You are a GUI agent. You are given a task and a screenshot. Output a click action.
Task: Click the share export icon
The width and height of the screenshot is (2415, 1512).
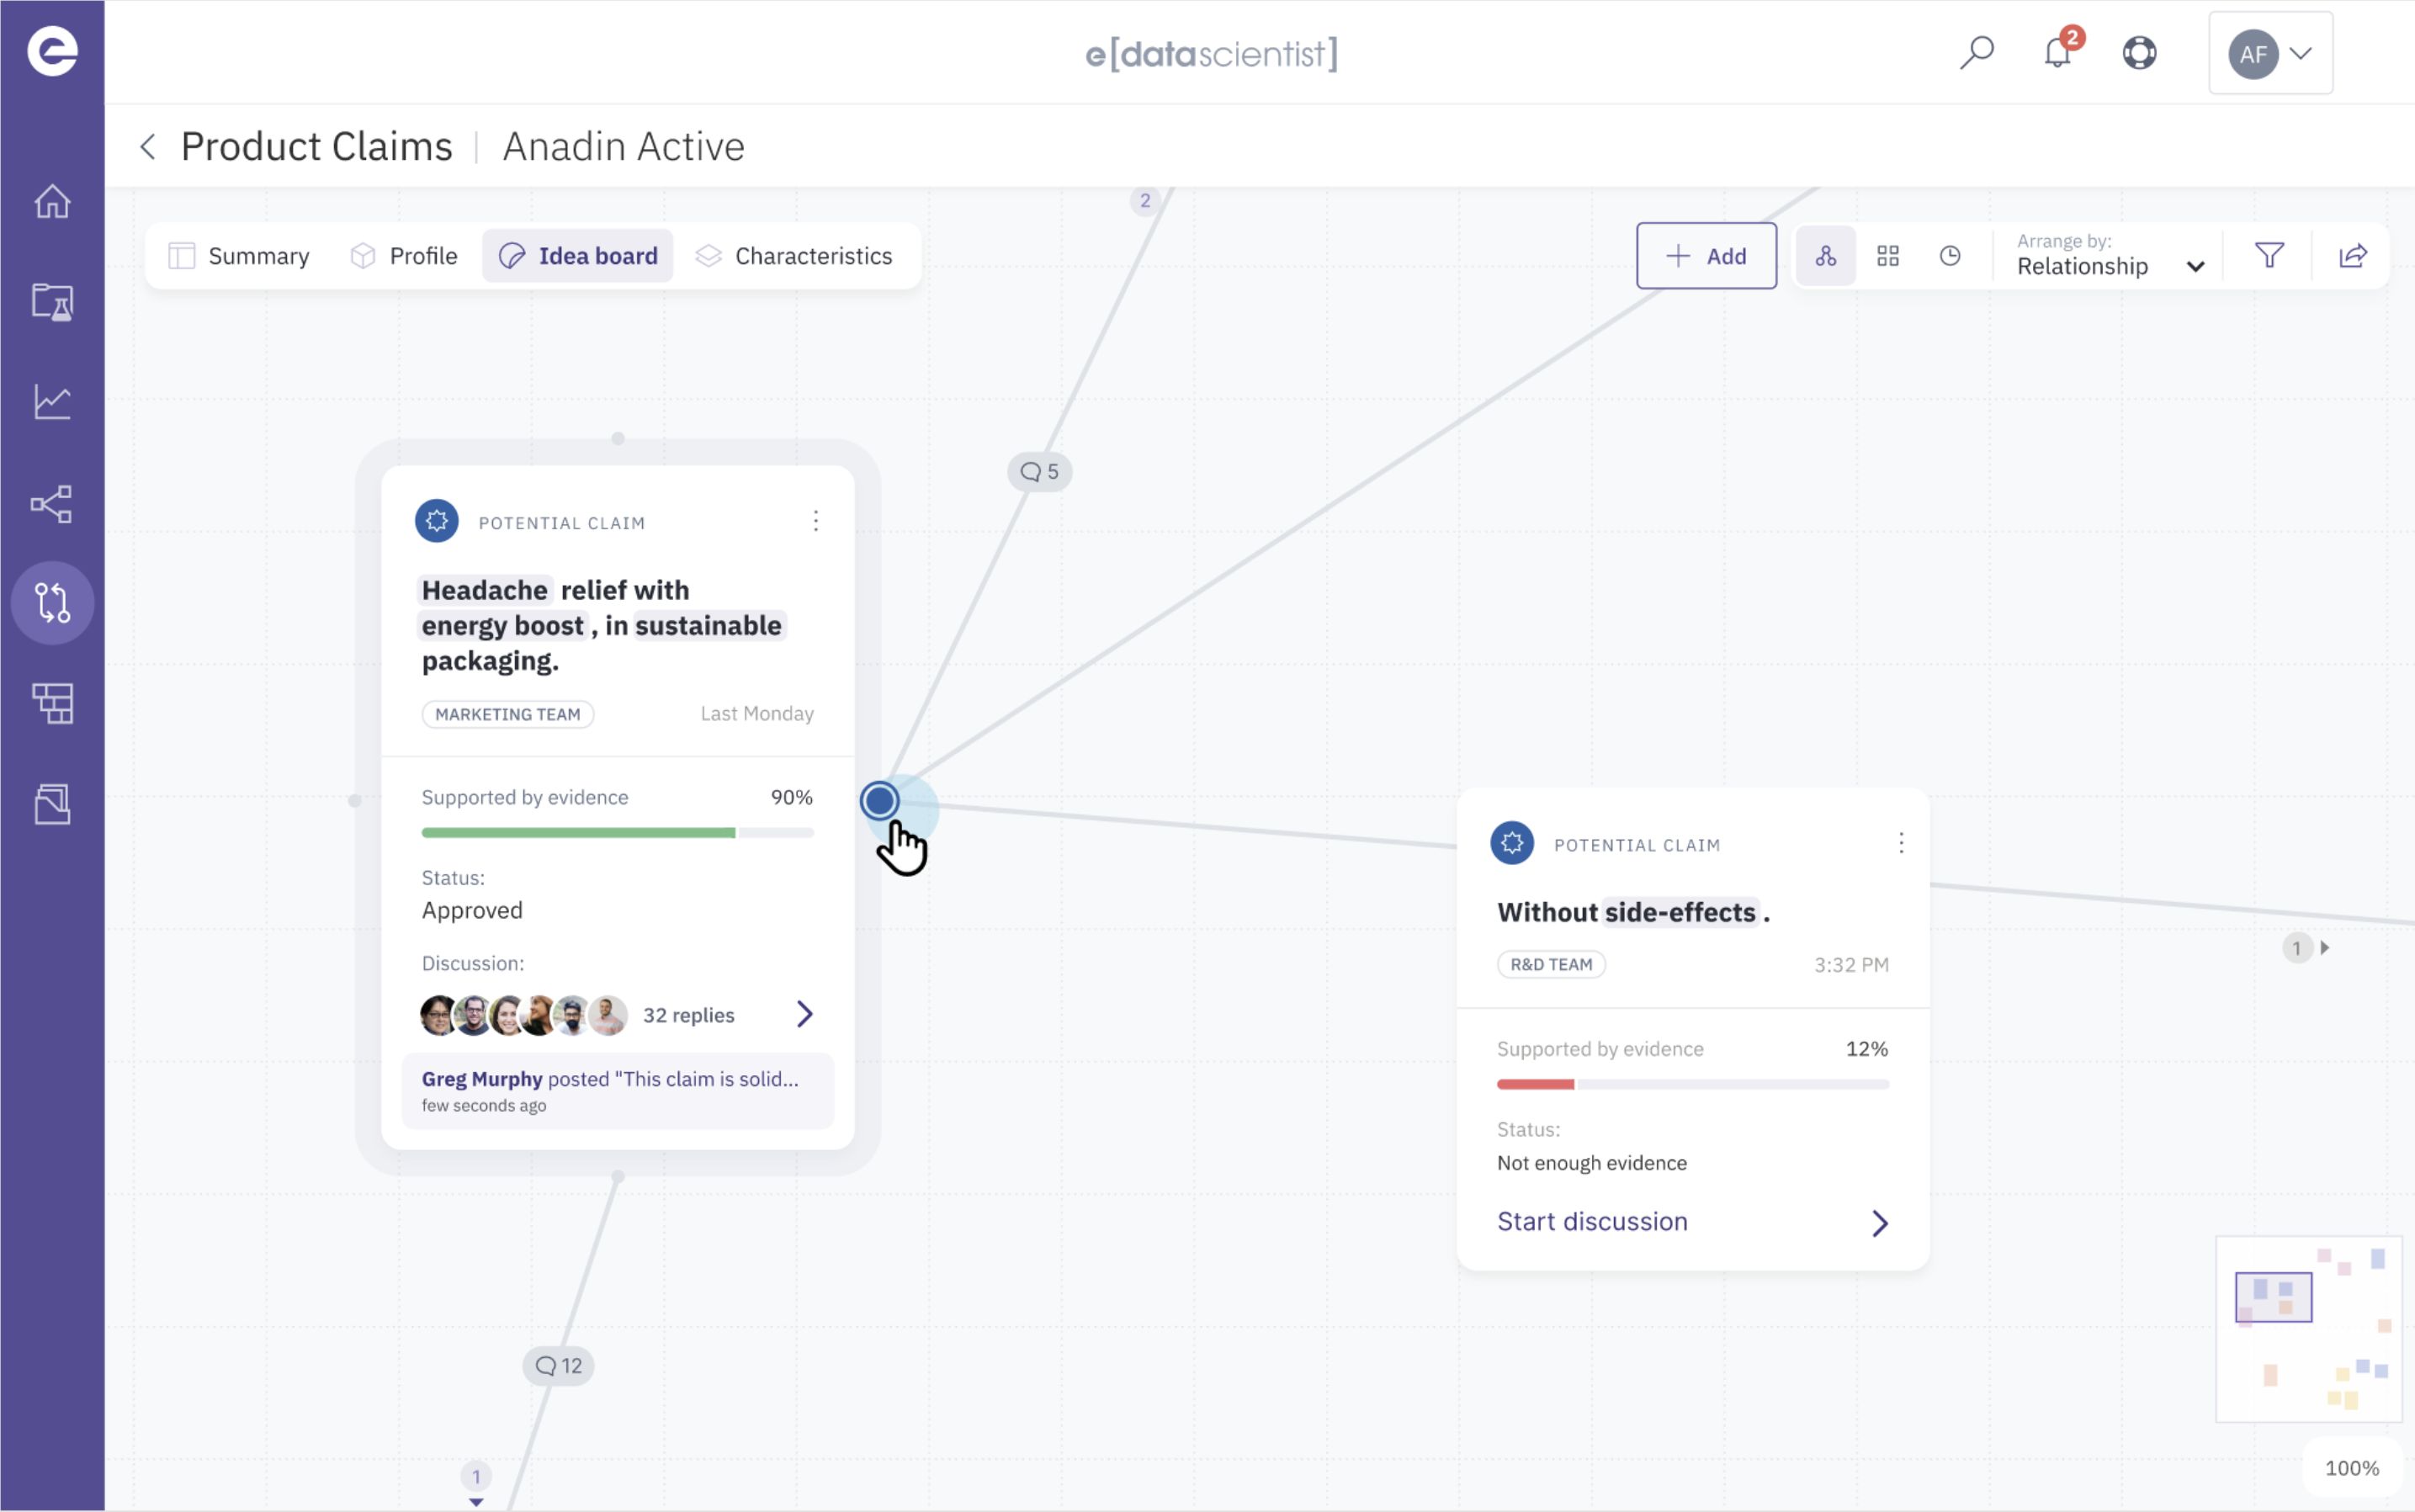tap(2353, 256)
